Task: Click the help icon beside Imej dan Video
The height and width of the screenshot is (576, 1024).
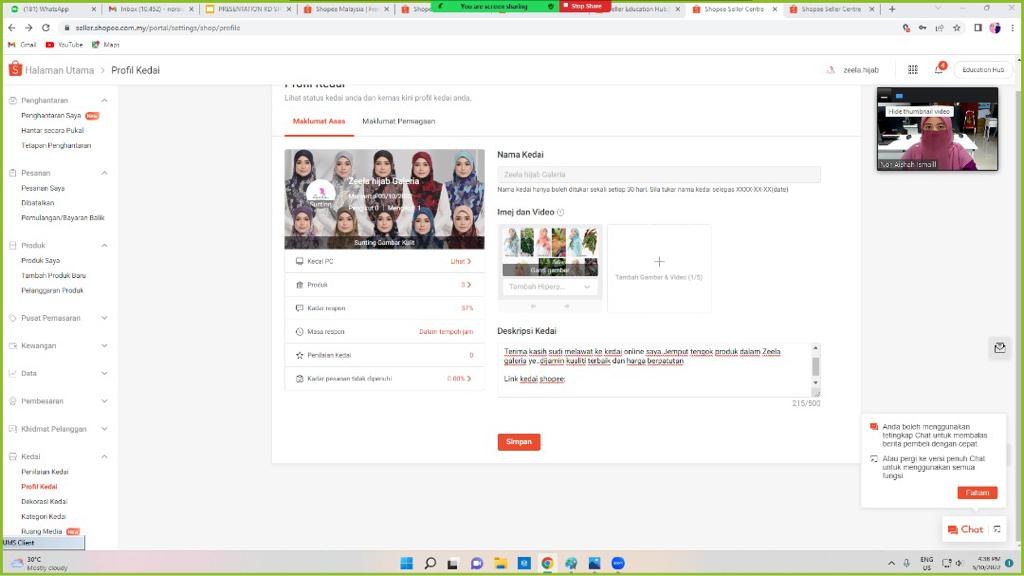Action: coord(560,212)
